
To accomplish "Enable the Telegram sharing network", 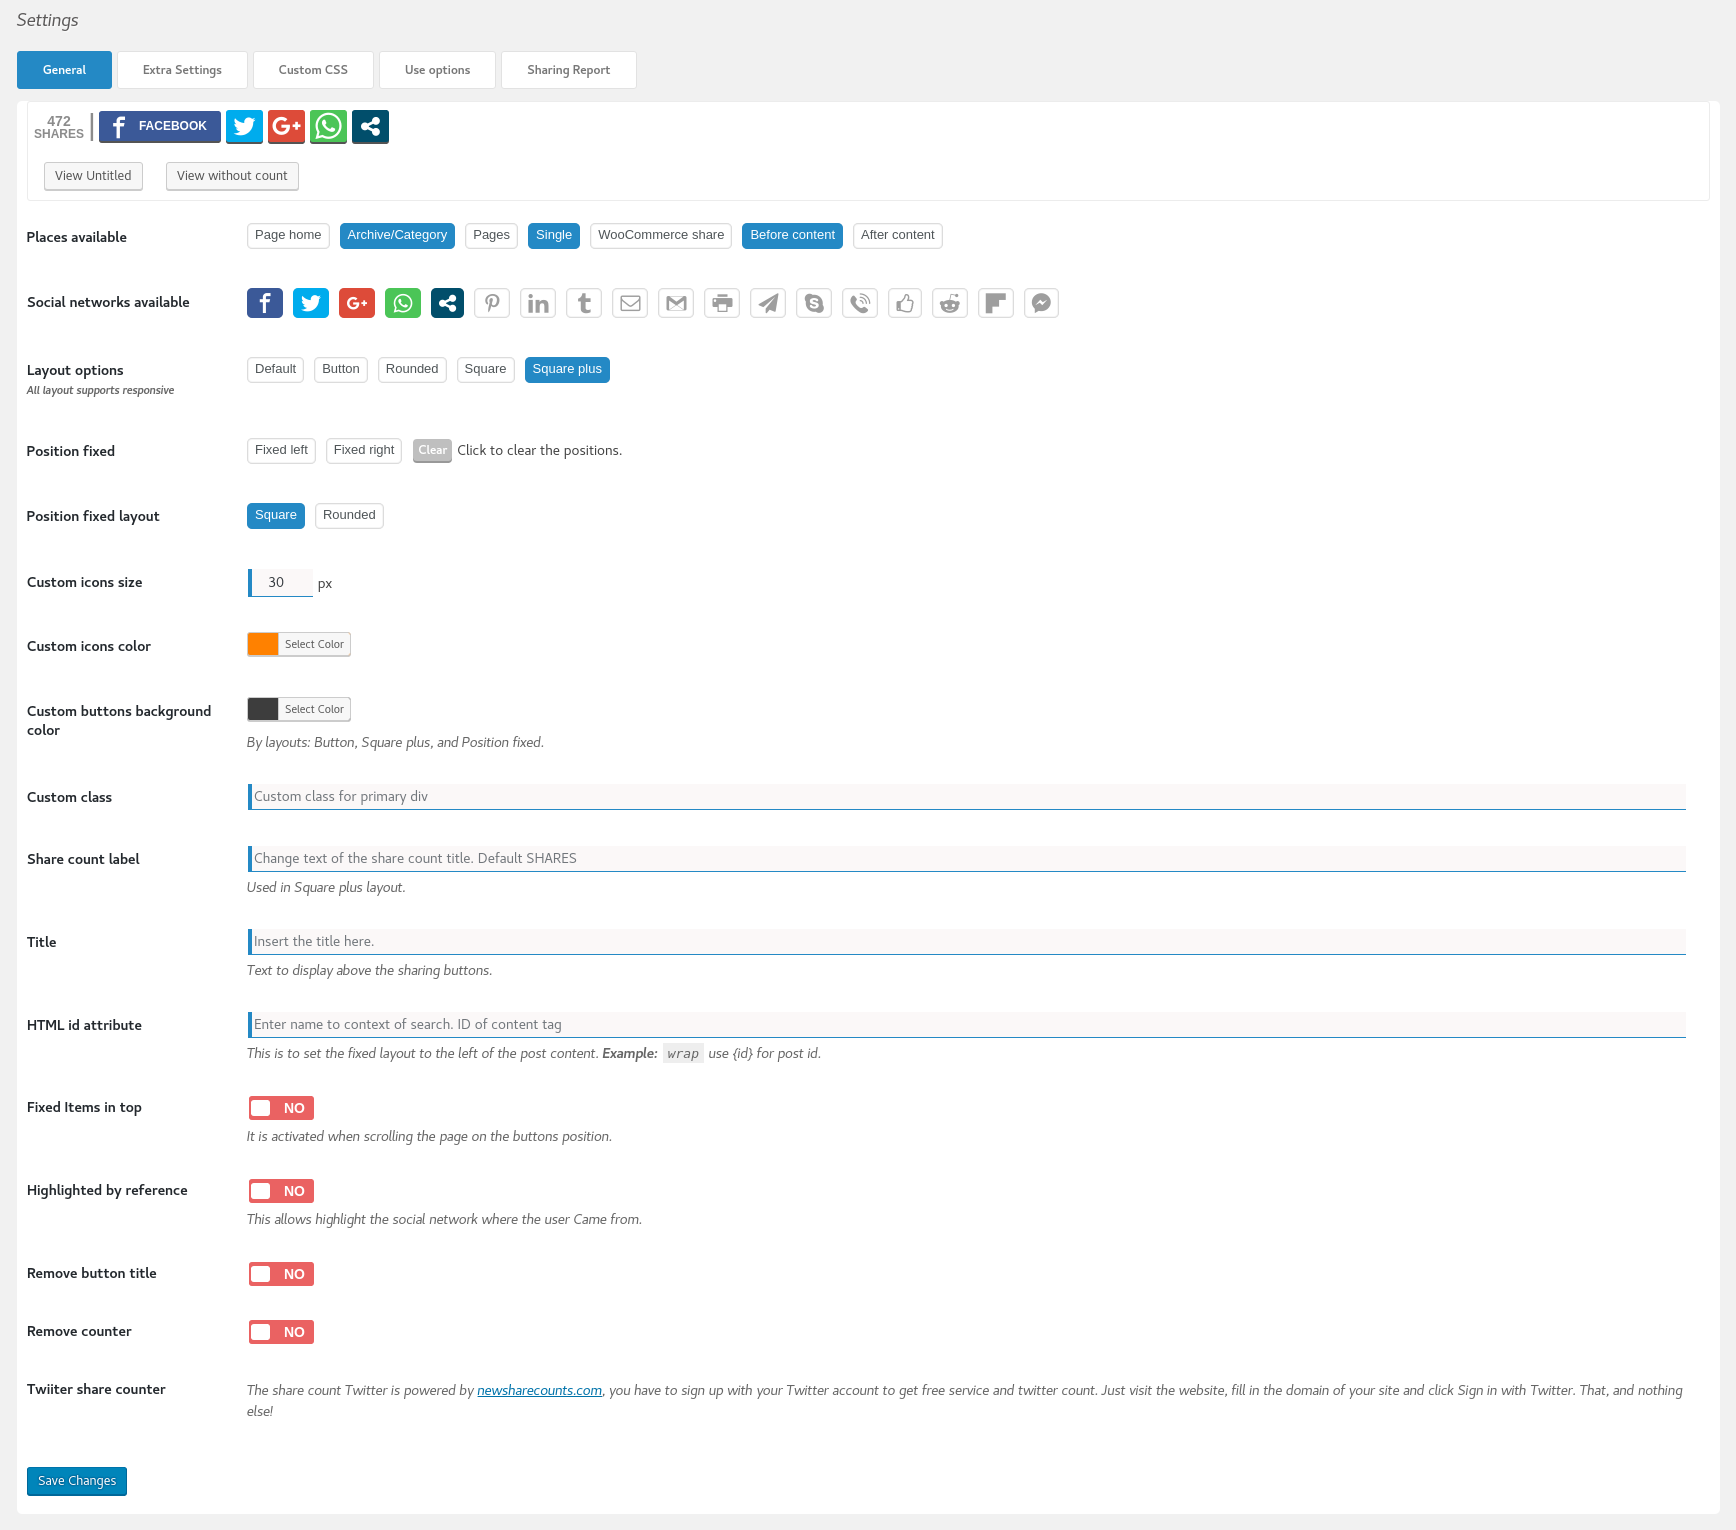I will 768,303.
